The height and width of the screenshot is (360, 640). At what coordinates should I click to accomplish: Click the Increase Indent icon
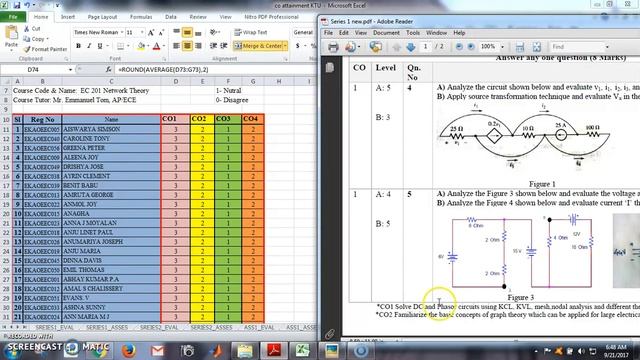(224, 46)
